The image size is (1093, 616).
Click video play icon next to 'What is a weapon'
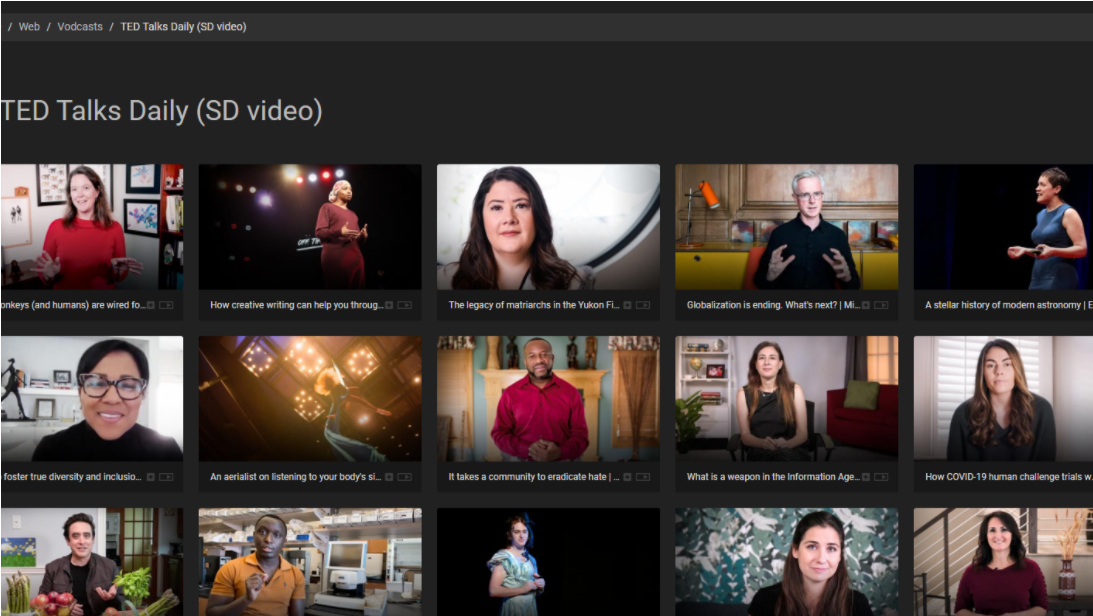tap(881, 477)
